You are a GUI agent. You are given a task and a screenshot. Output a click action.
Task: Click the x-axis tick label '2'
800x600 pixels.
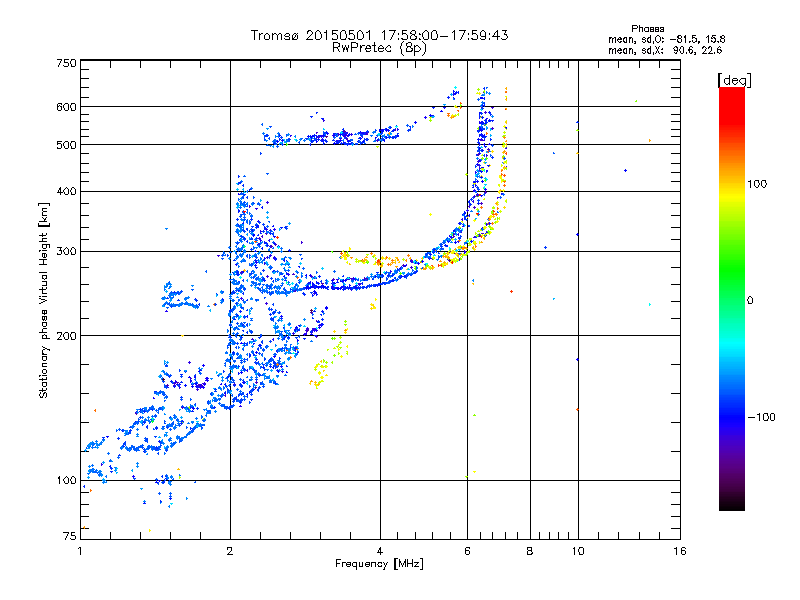230,551
